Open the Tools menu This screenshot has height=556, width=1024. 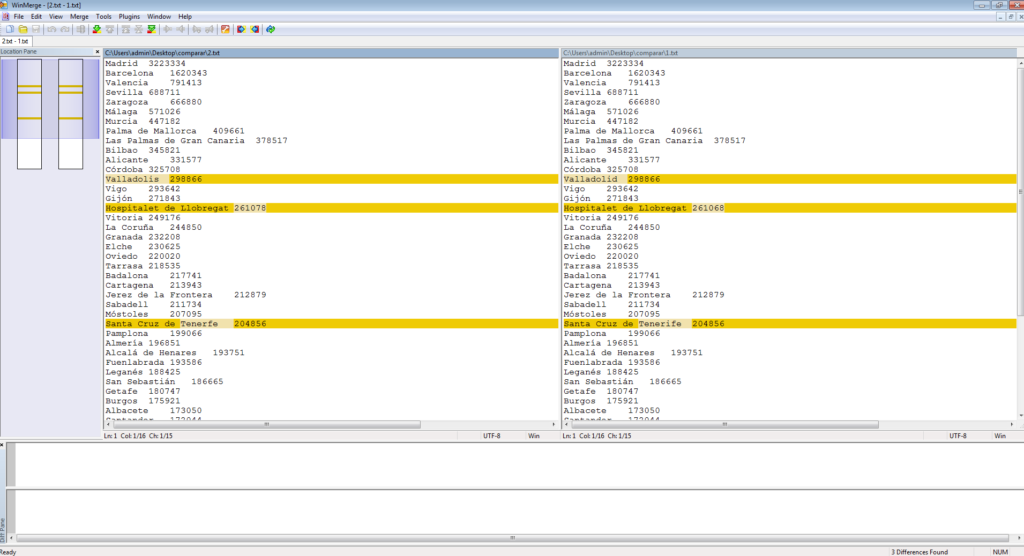tap(103, 16)
